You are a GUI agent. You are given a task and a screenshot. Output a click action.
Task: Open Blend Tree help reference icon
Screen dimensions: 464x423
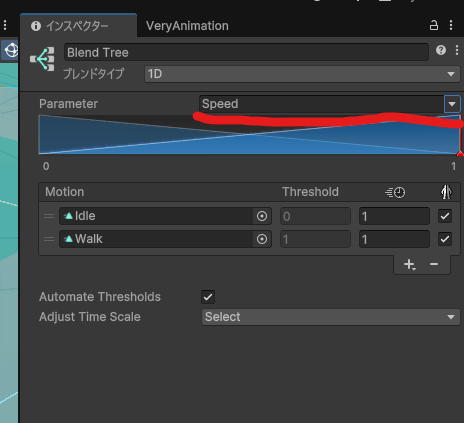[441, 50]
